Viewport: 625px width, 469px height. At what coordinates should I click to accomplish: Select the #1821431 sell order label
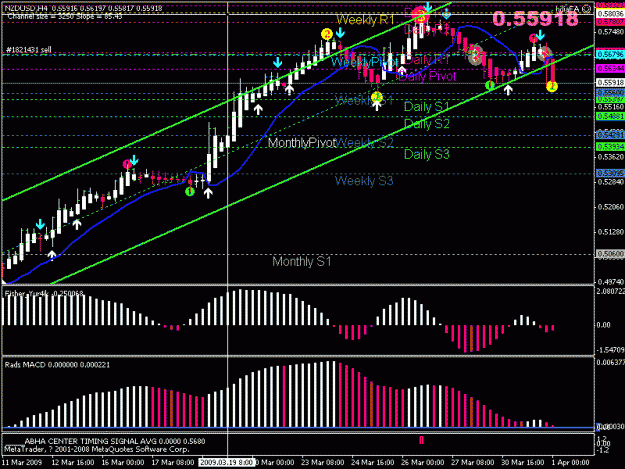click(x=28, y=50)
